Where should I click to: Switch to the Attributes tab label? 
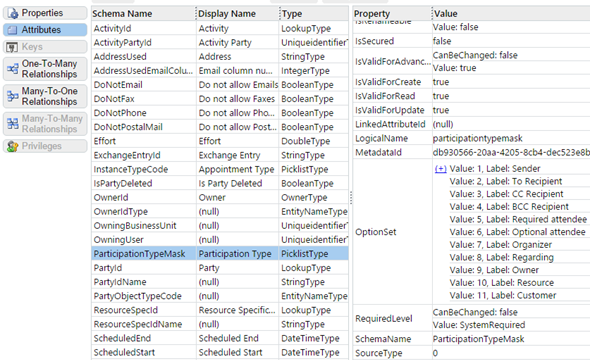(41, 30)
